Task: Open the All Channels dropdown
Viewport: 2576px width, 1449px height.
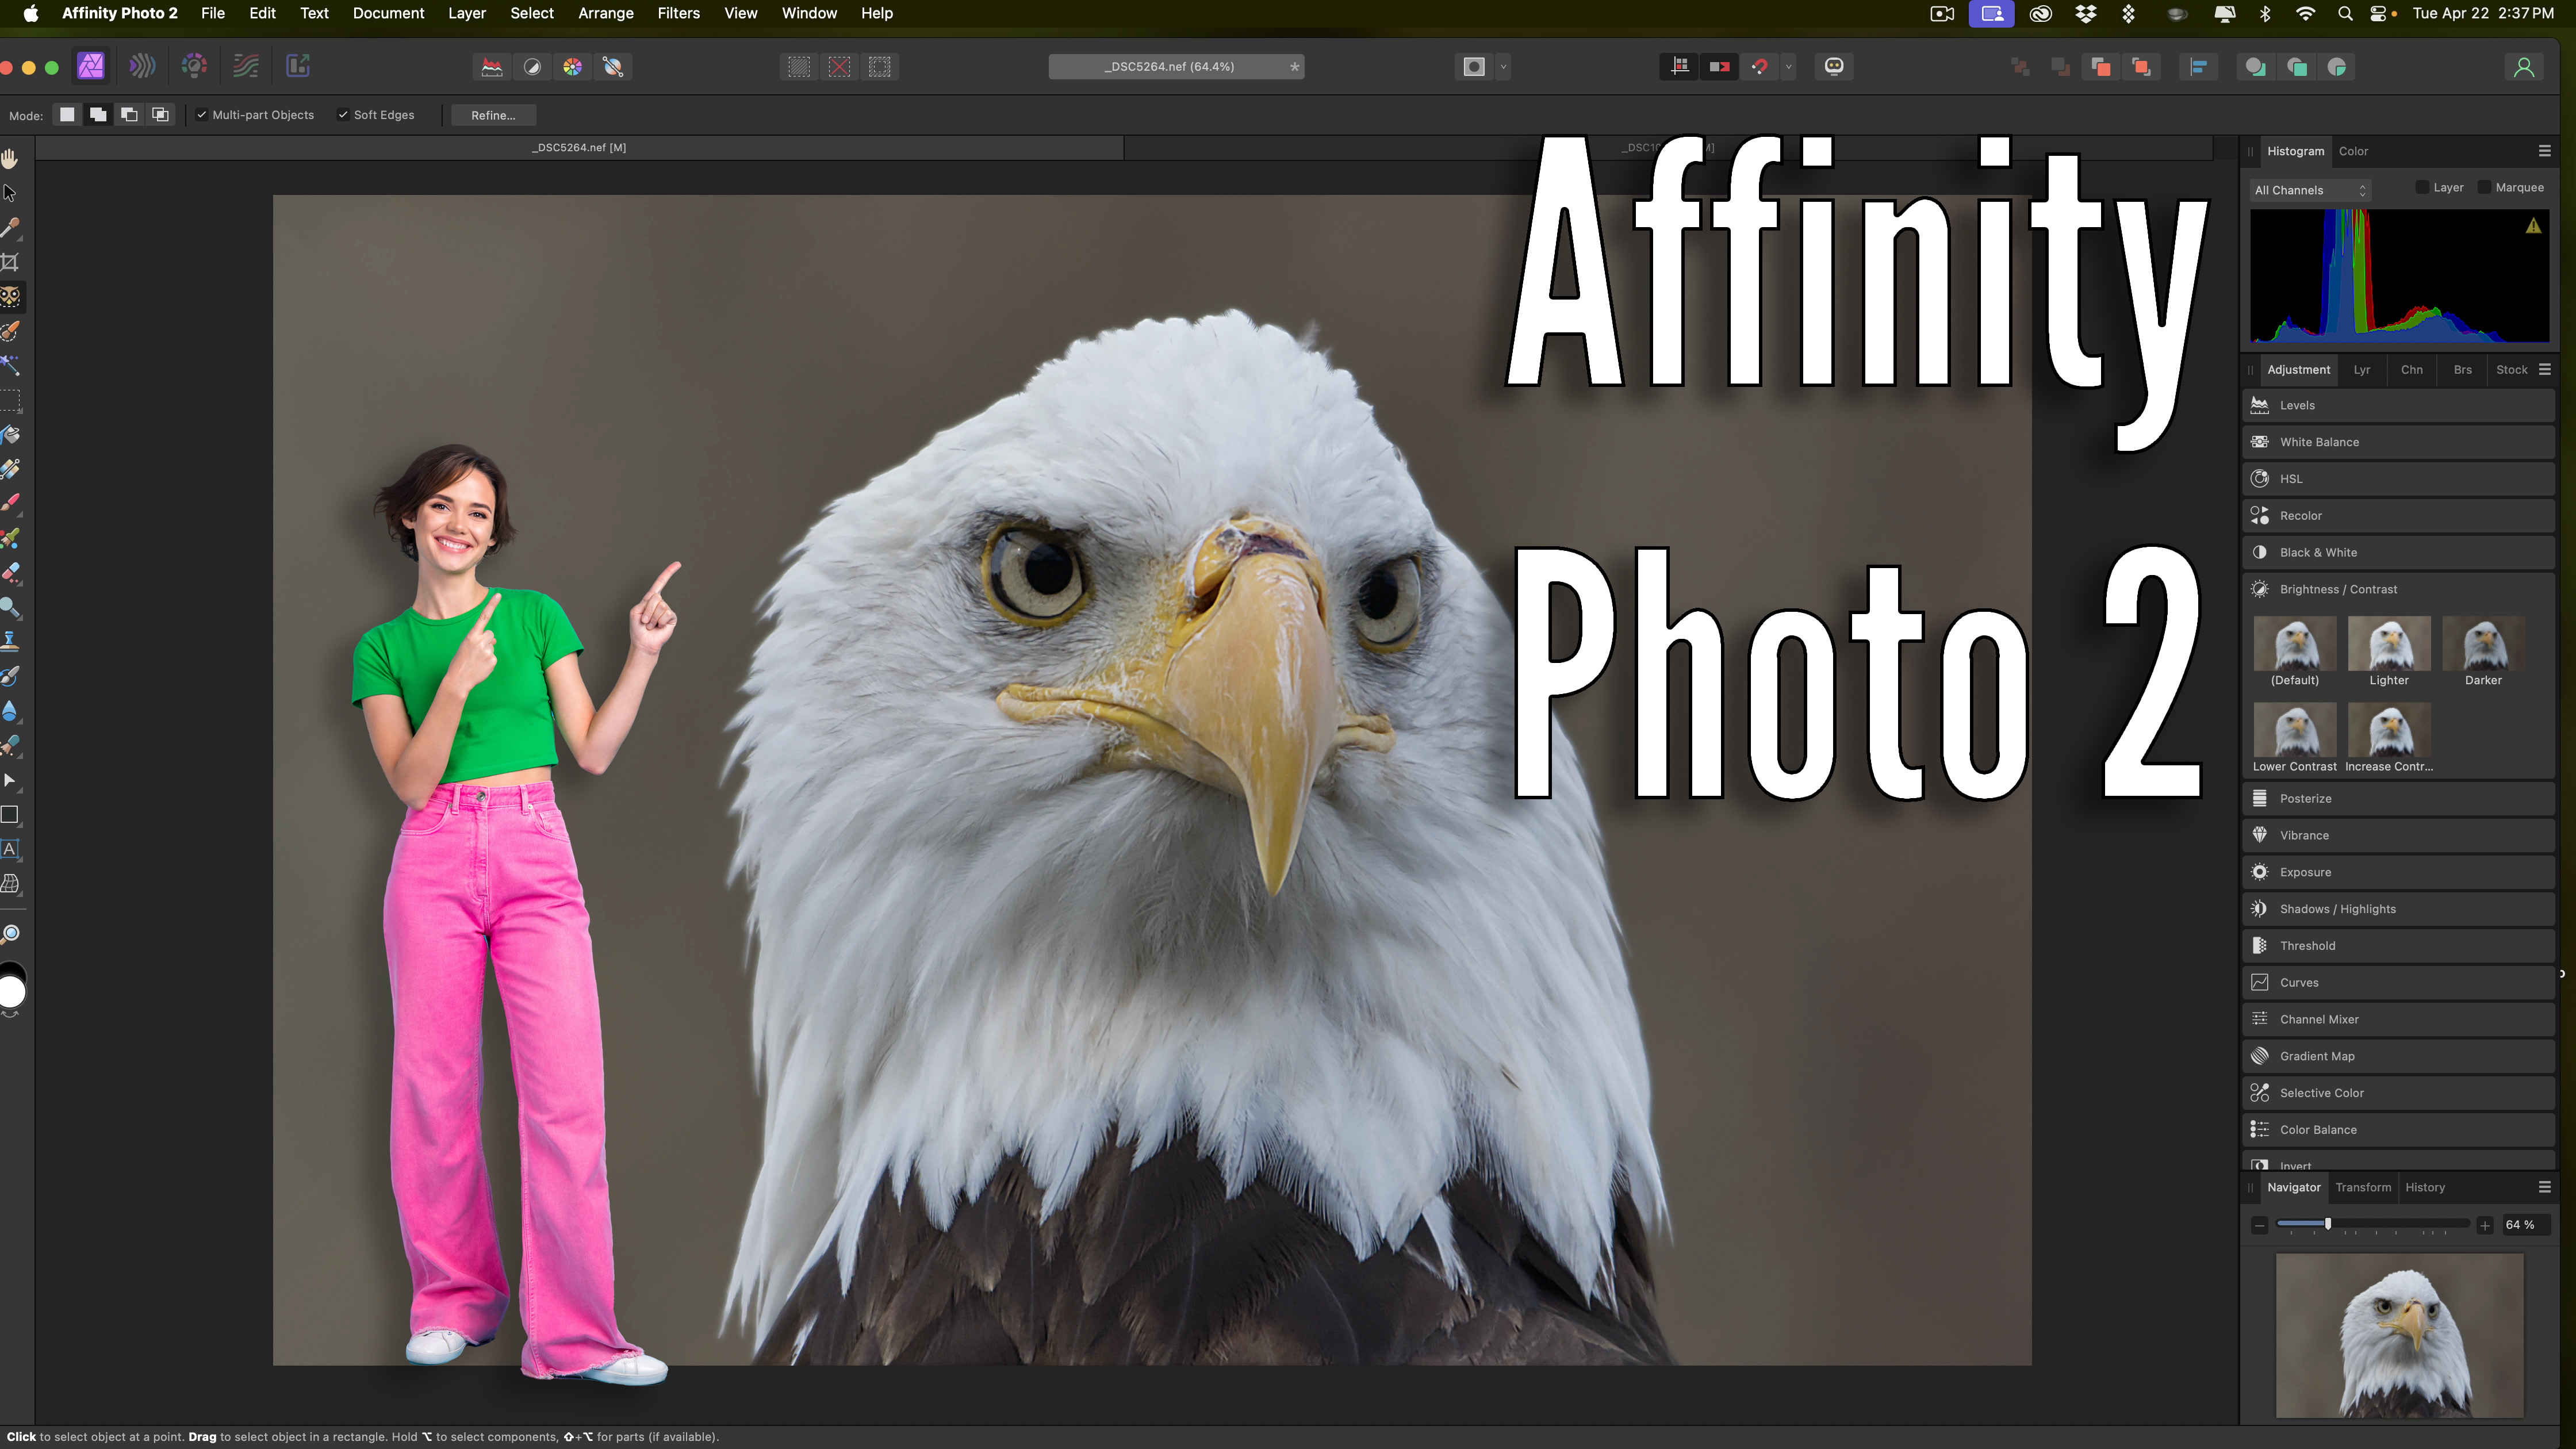Action: click(x=2310, y=190)
